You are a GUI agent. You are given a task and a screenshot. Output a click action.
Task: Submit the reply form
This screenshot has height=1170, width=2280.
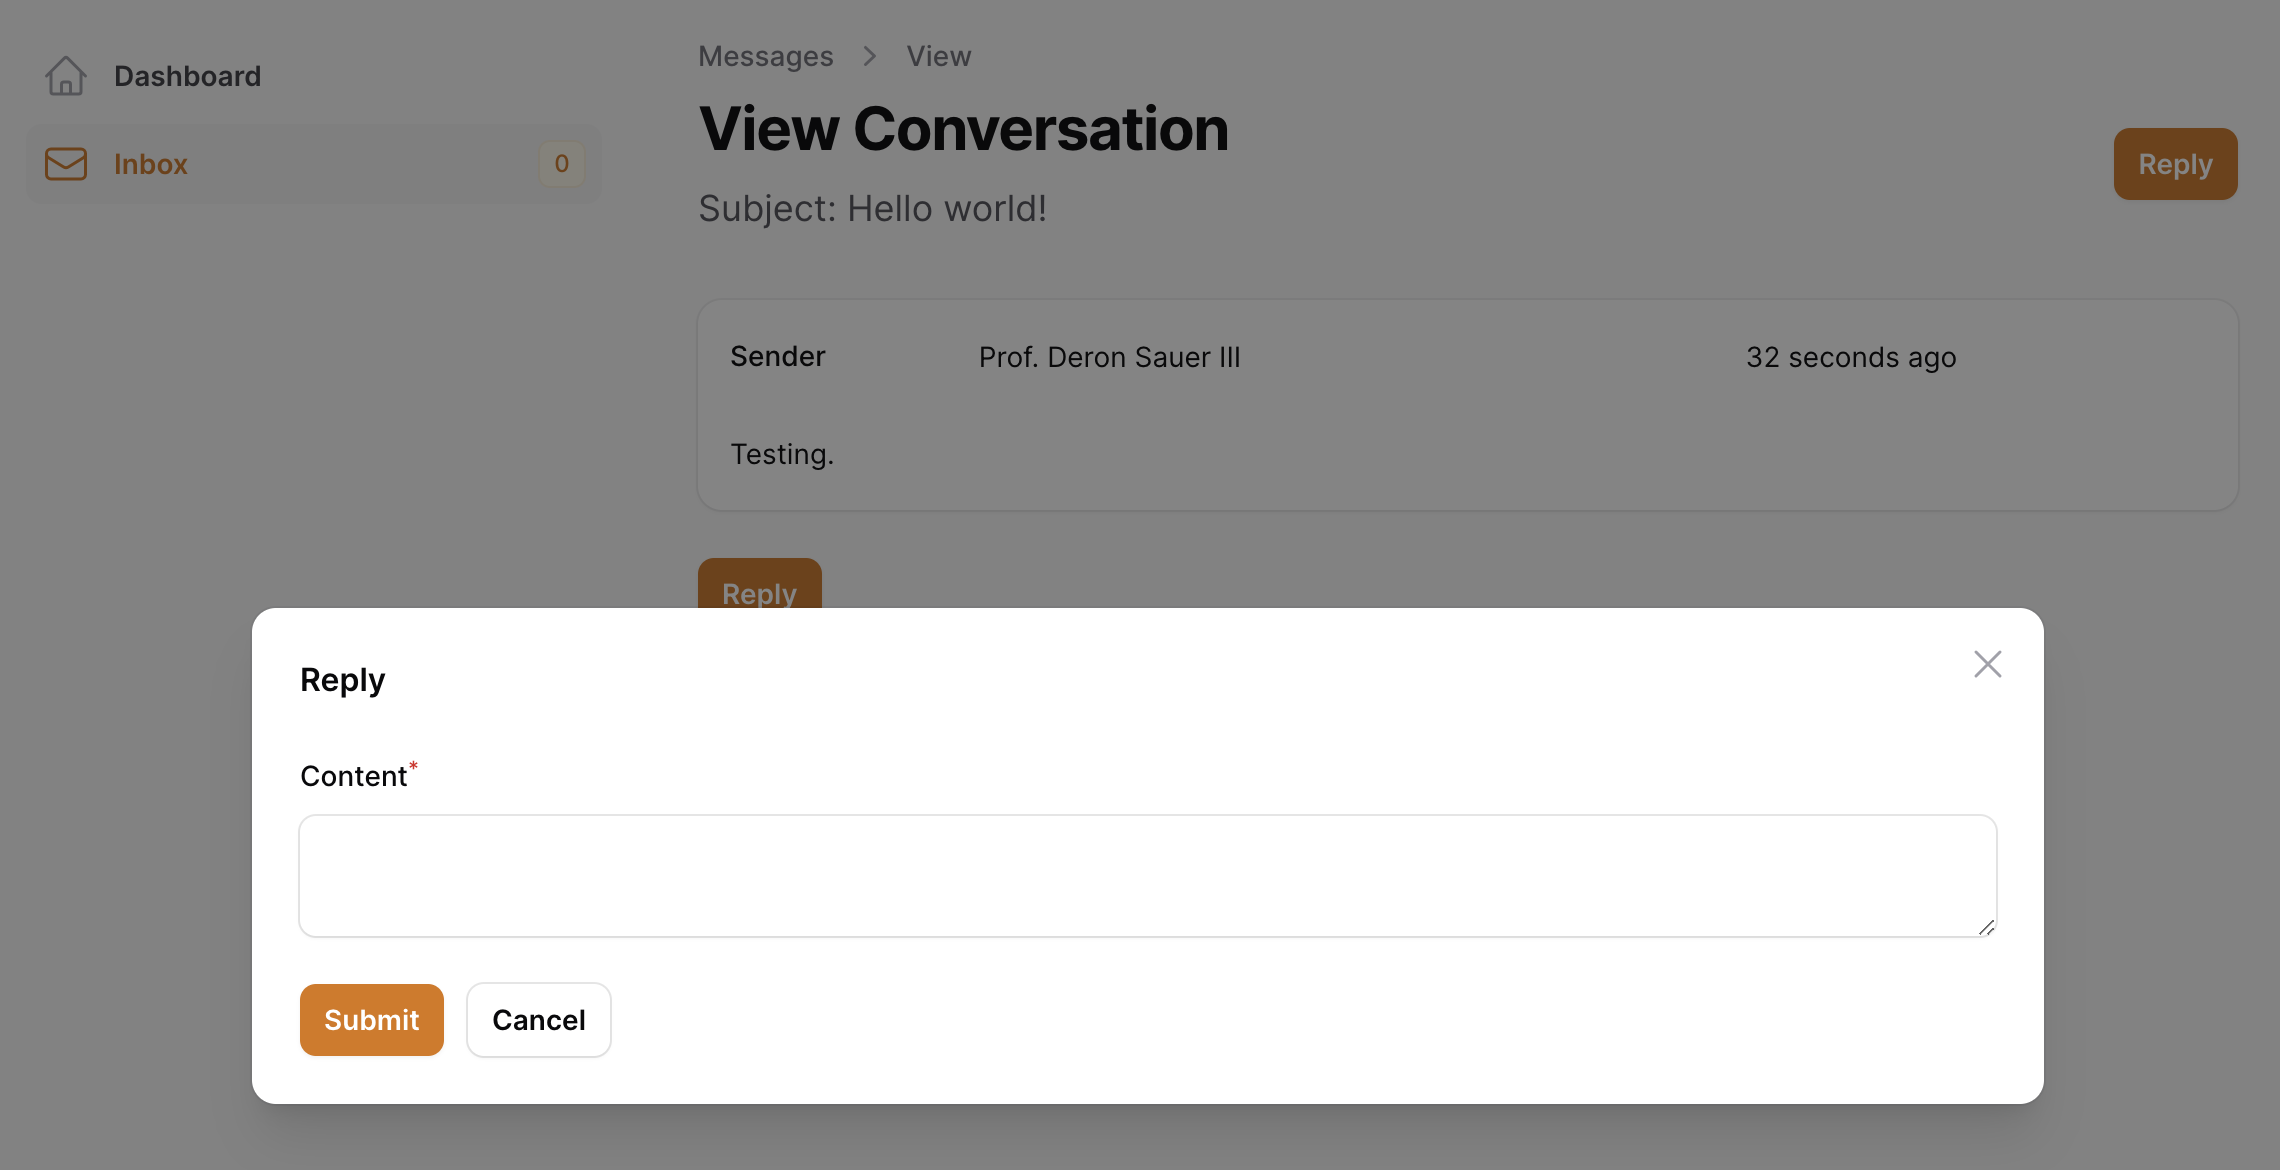[x=371, y=1019]
